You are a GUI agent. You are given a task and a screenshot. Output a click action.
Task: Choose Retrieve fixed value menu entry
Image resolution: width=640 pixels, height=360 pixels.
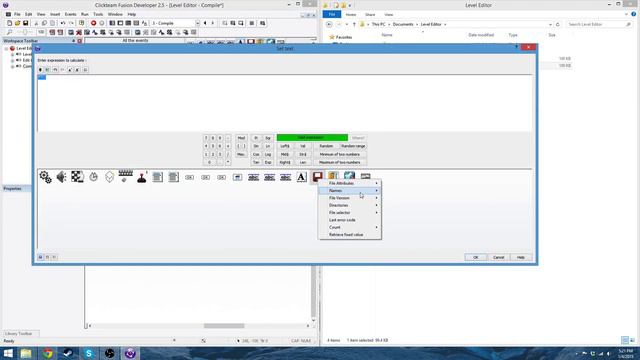[x=350, y=235]
